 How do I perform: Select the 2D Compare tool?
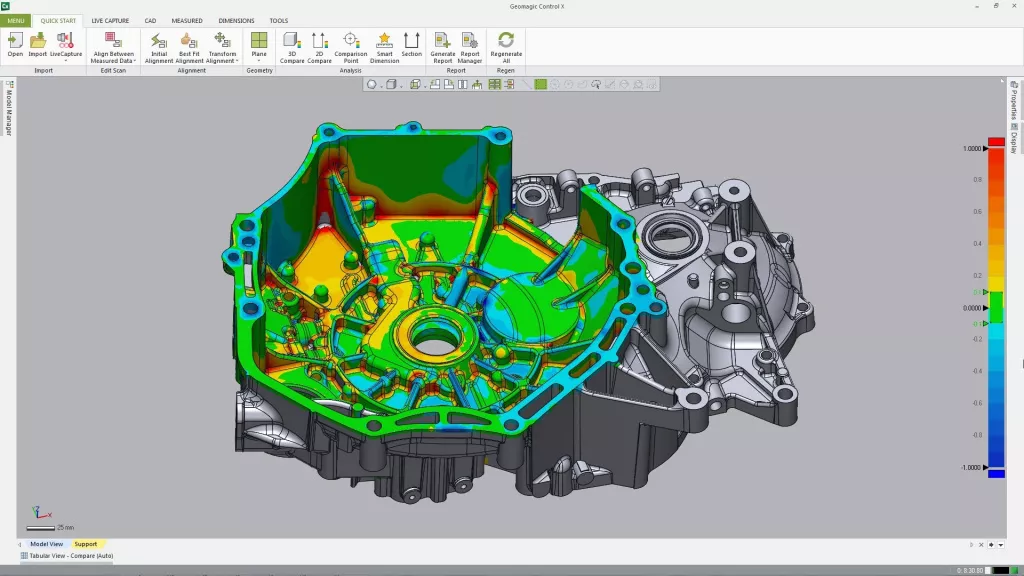click(319, 45)
